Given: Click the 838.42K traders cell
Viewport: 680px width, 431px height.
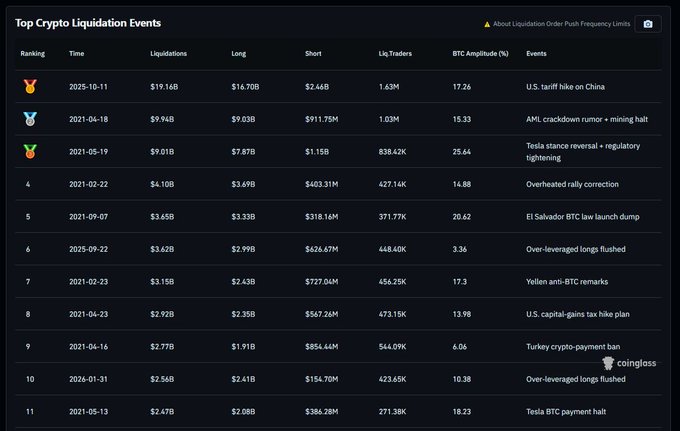Looking at the screenshot, I should [392, 152].
